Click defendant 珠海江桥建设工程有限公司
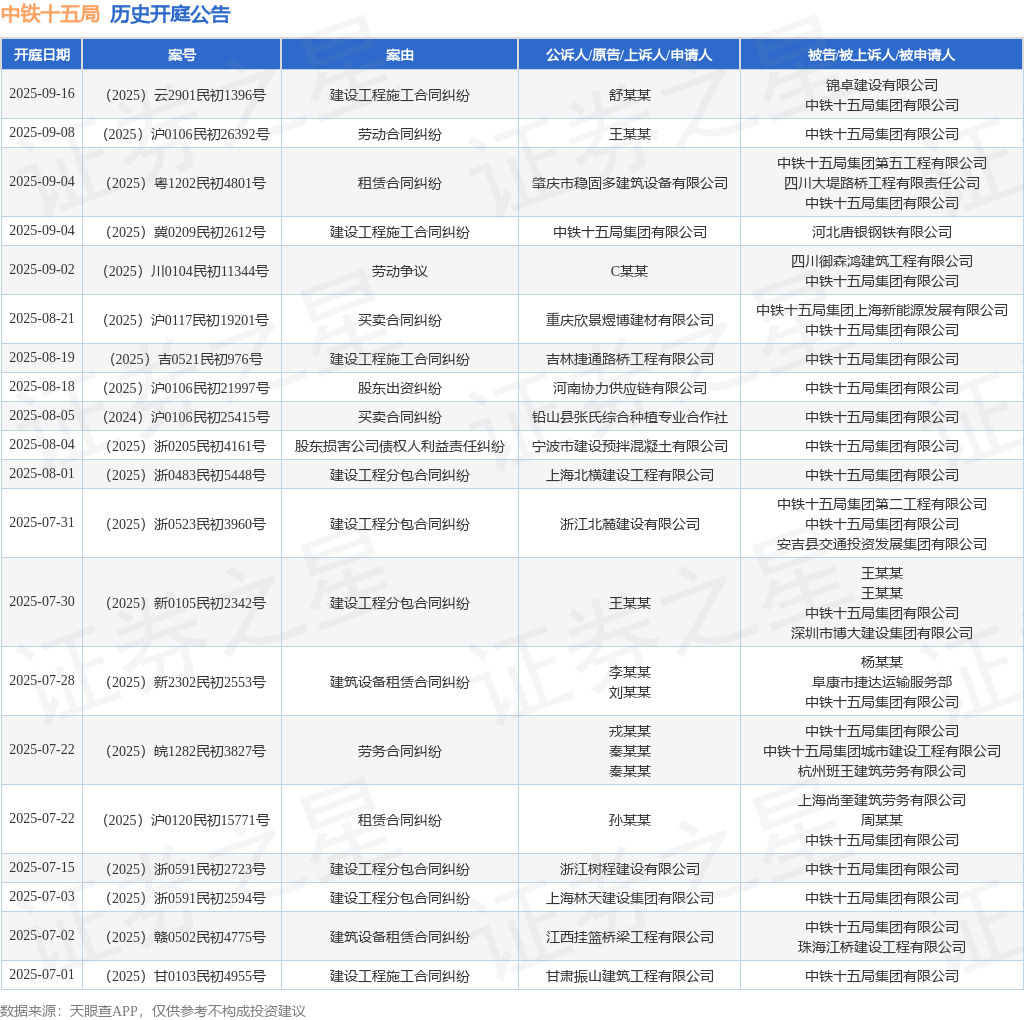This screenshot has height=1020, width=1024. pos(882,948)
